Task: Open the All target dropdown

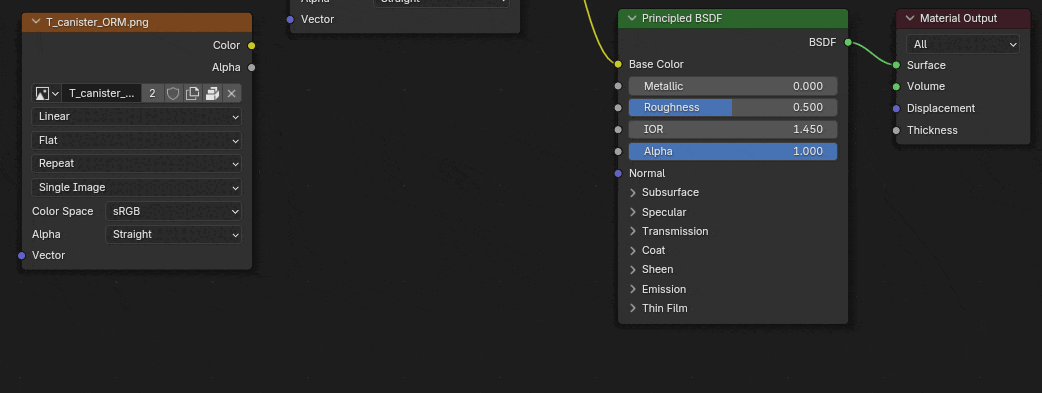Action: [x=962, y=45]
